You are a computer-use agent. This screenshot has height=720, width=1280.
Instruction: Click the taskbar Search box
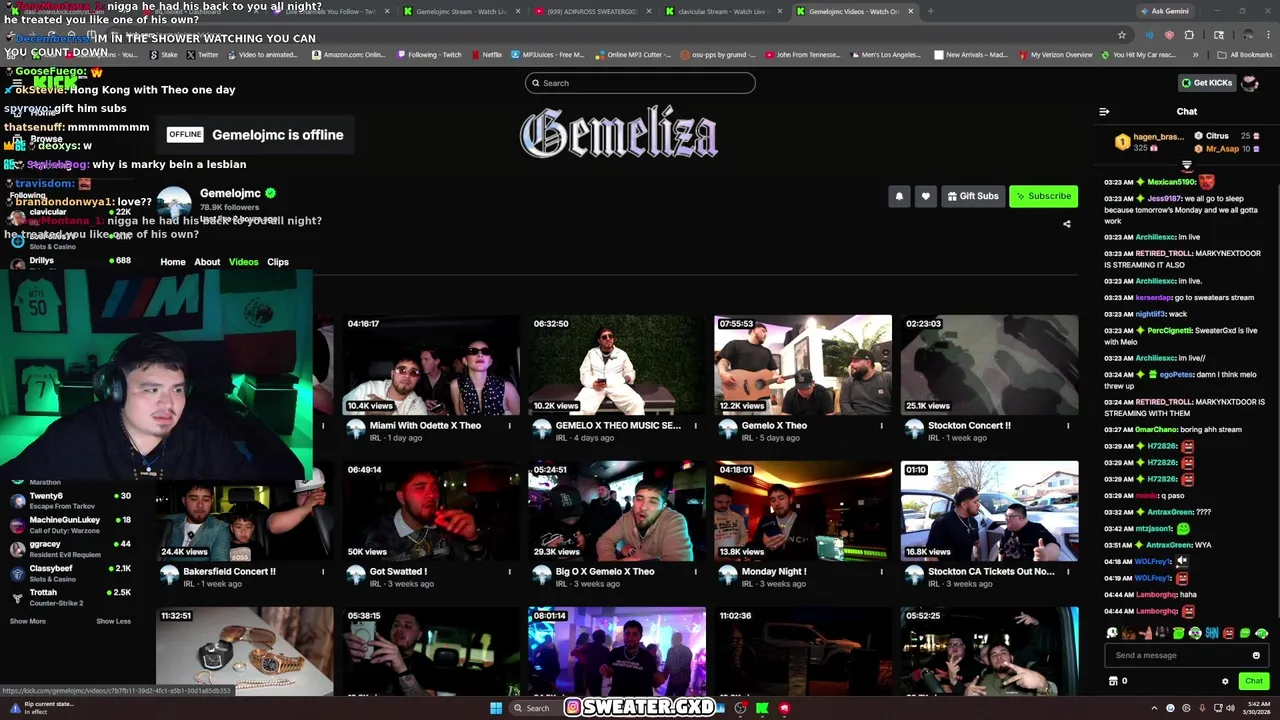[537, 708]
